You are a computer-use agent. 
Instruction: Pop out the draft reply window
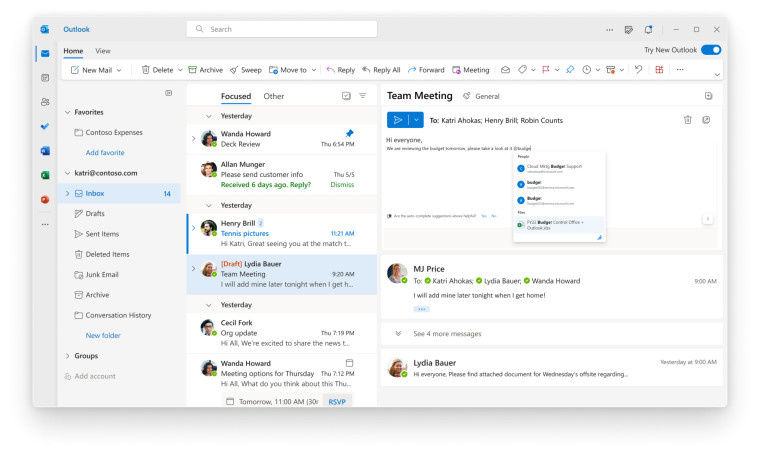[x=706, y=120]
